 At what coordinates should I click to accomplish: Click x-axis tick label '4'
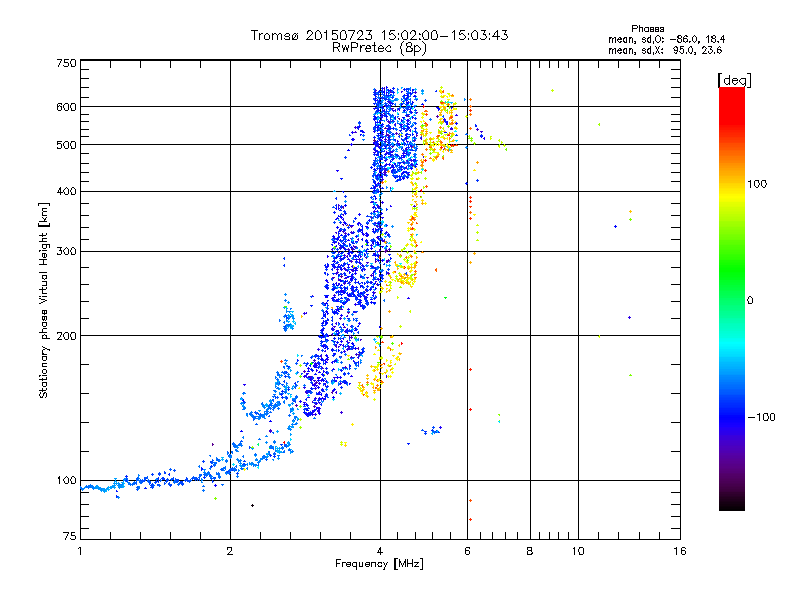(380, 551)
